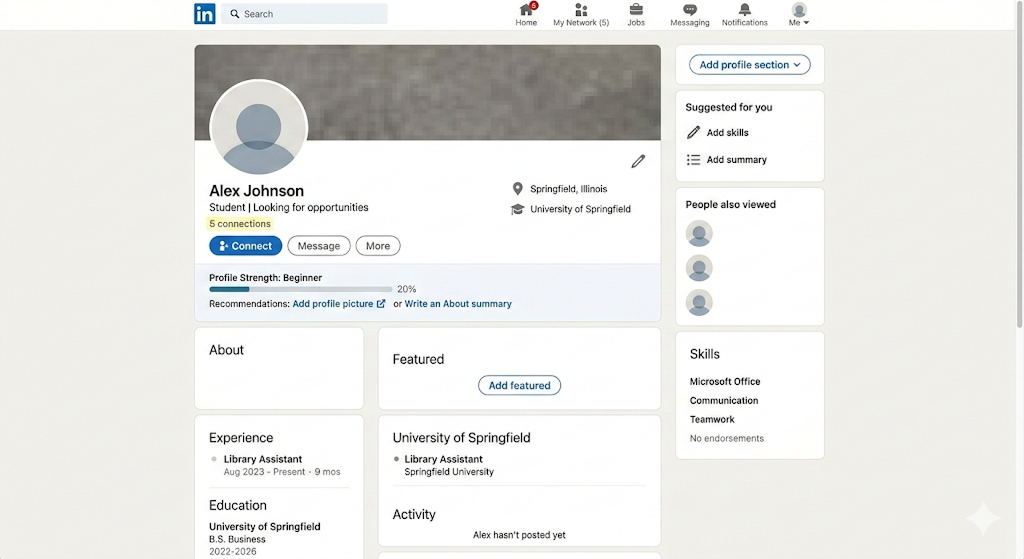
Task: Click the Profile Strength progress bar
Action: pos(300,289)
